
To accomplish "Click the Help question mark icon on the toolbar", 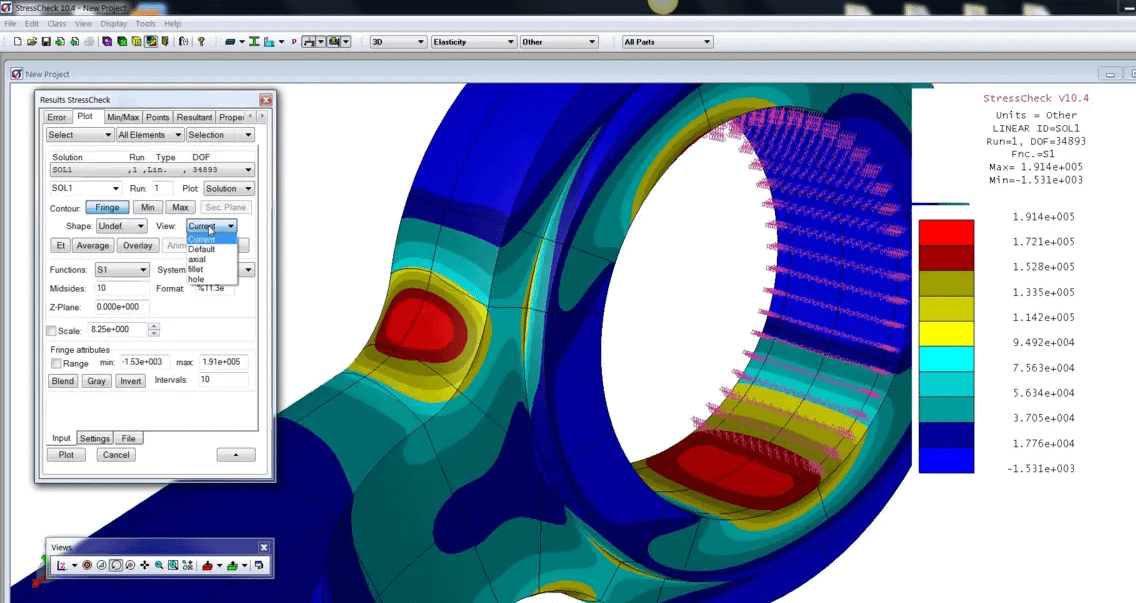I will click(x=200, y=41).
